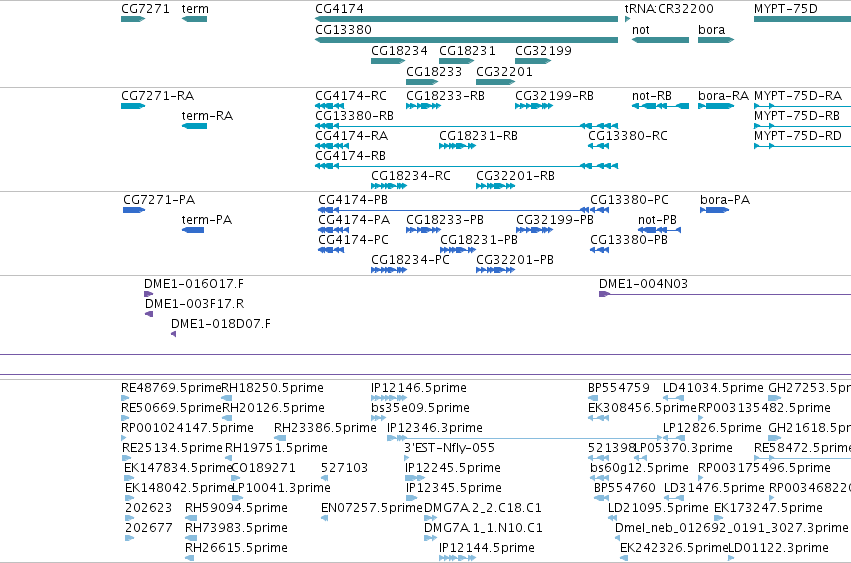Select the not gene feature
851x563 pixels.
click(x=661, y=40)
